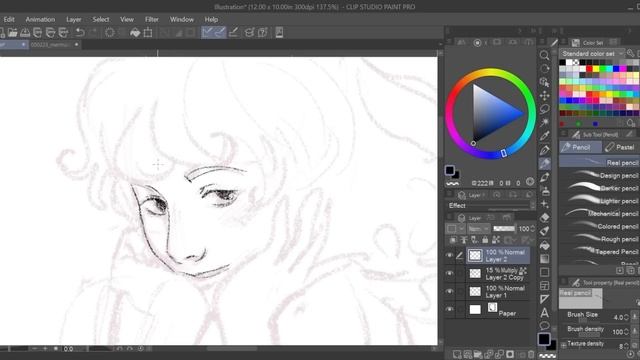
Task: Select the Pen tool
Action: [544, 150]
